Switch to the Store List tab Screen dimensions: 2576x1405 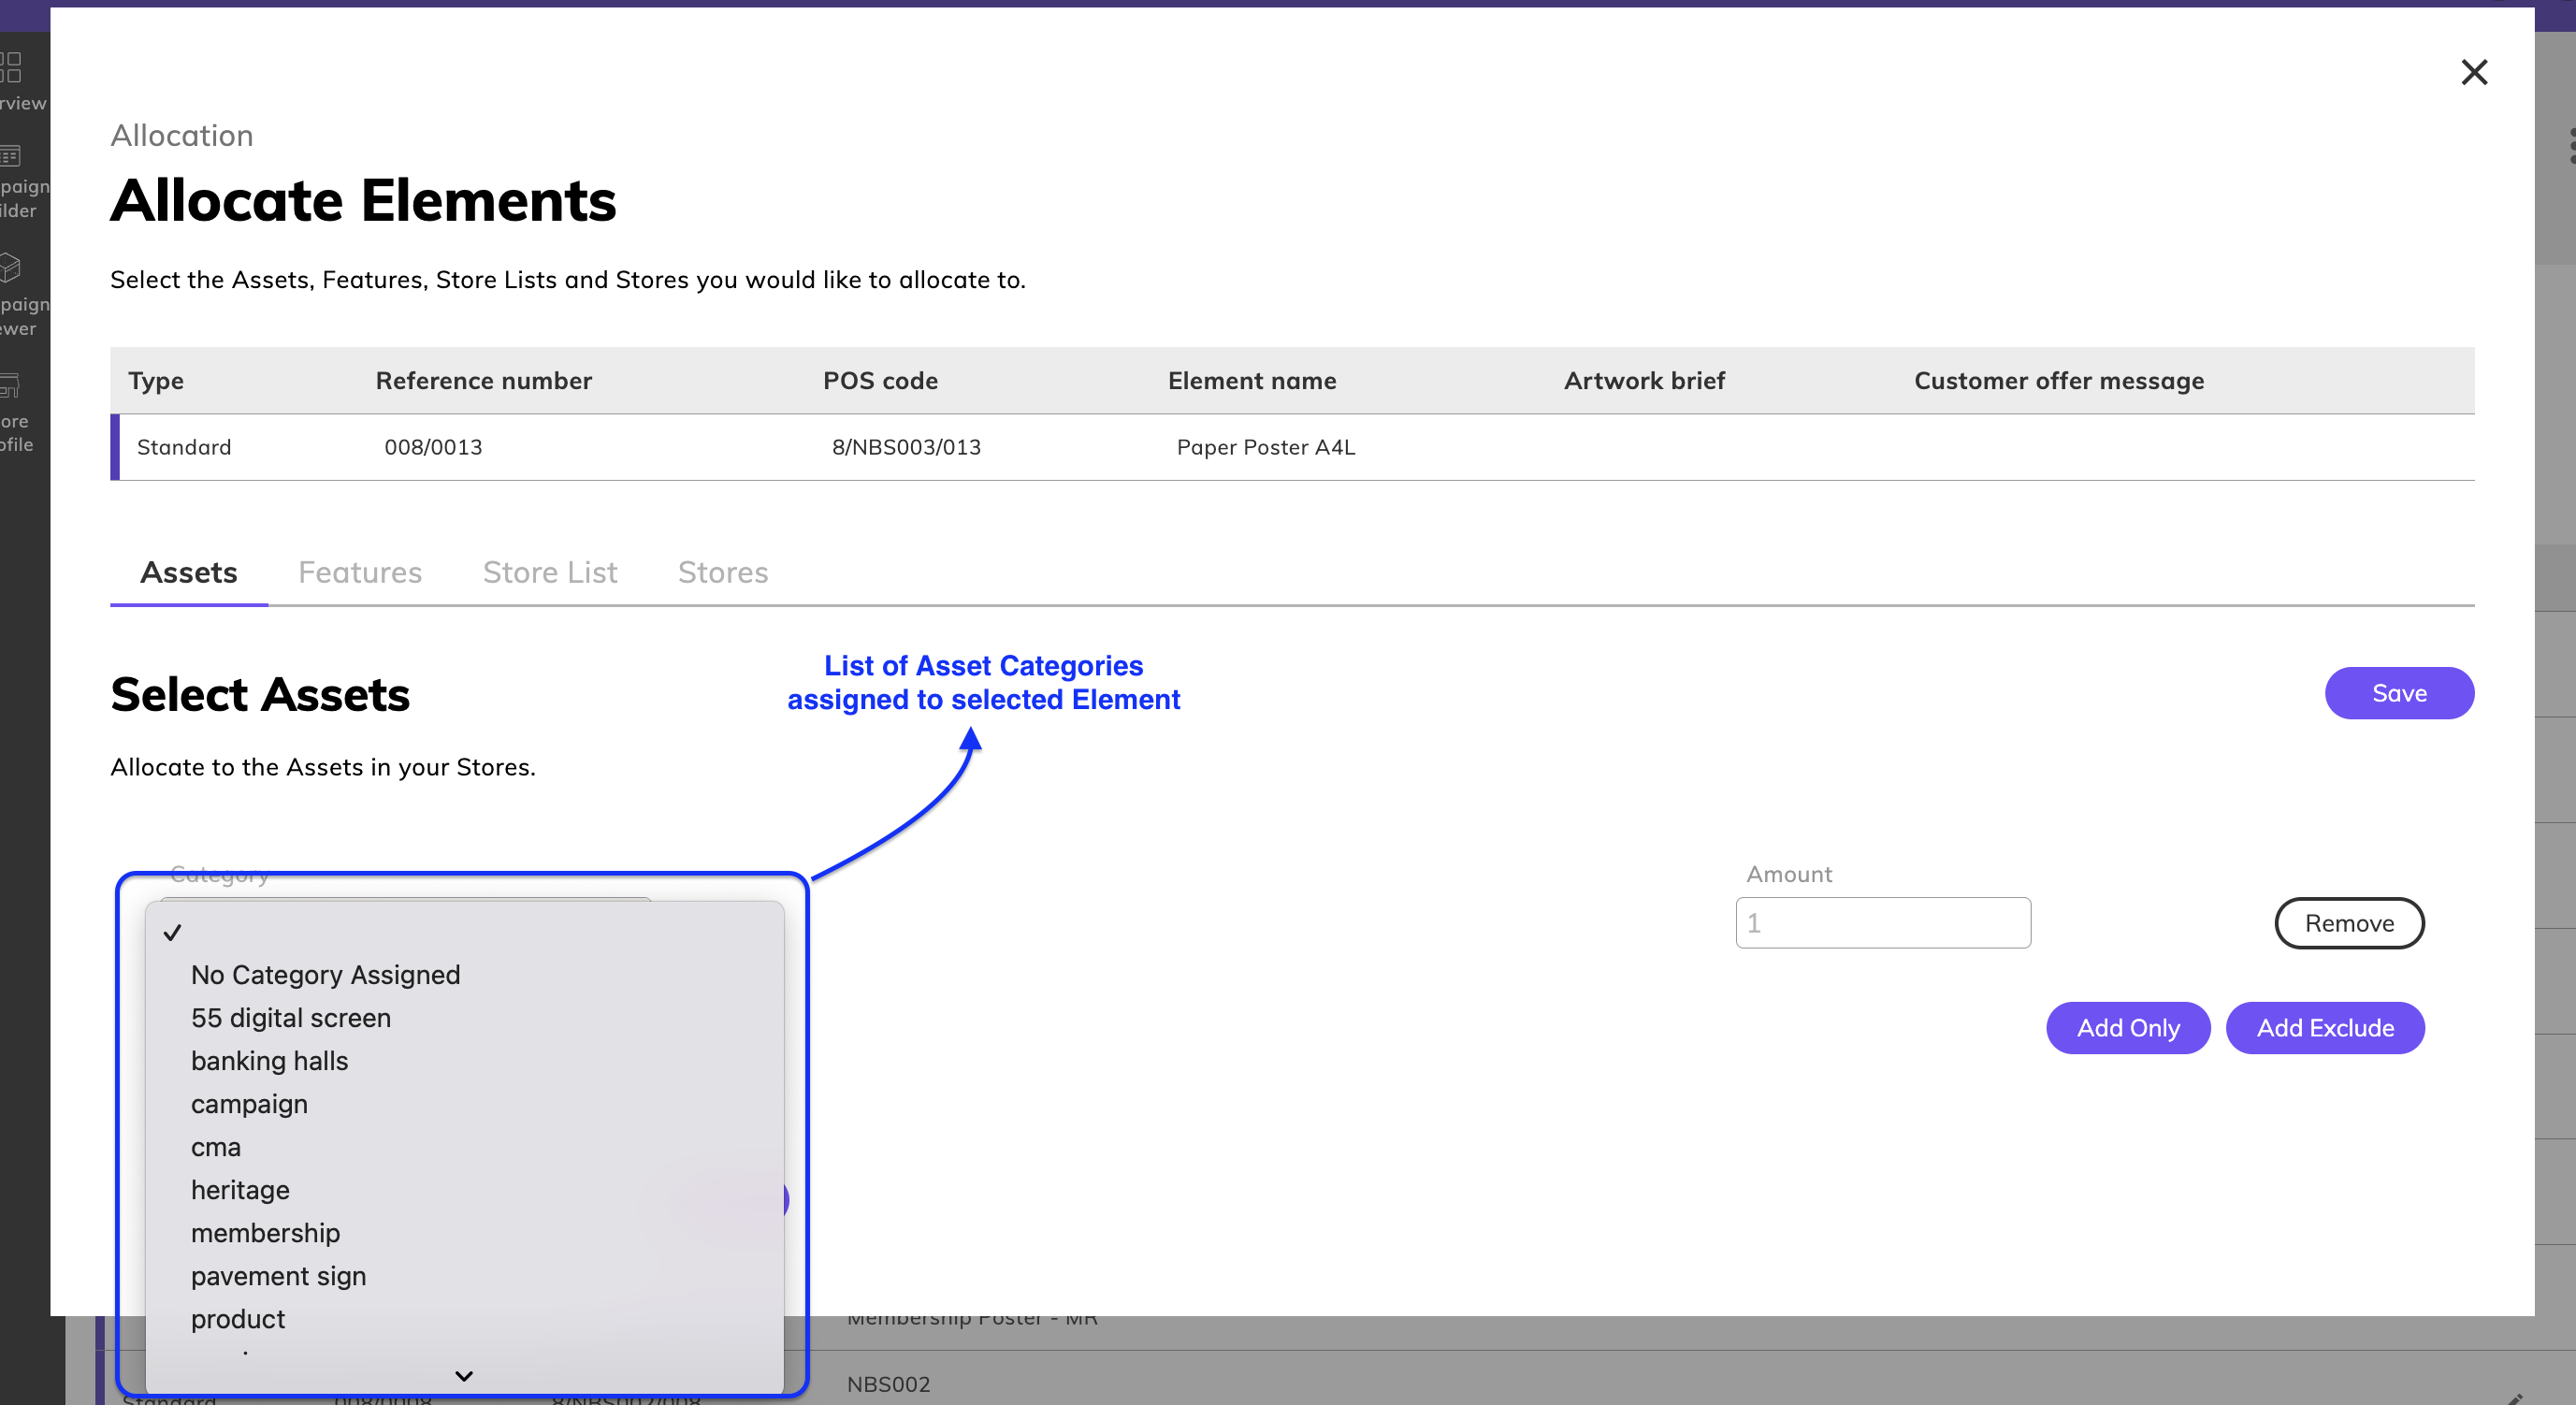coord(550,572)
